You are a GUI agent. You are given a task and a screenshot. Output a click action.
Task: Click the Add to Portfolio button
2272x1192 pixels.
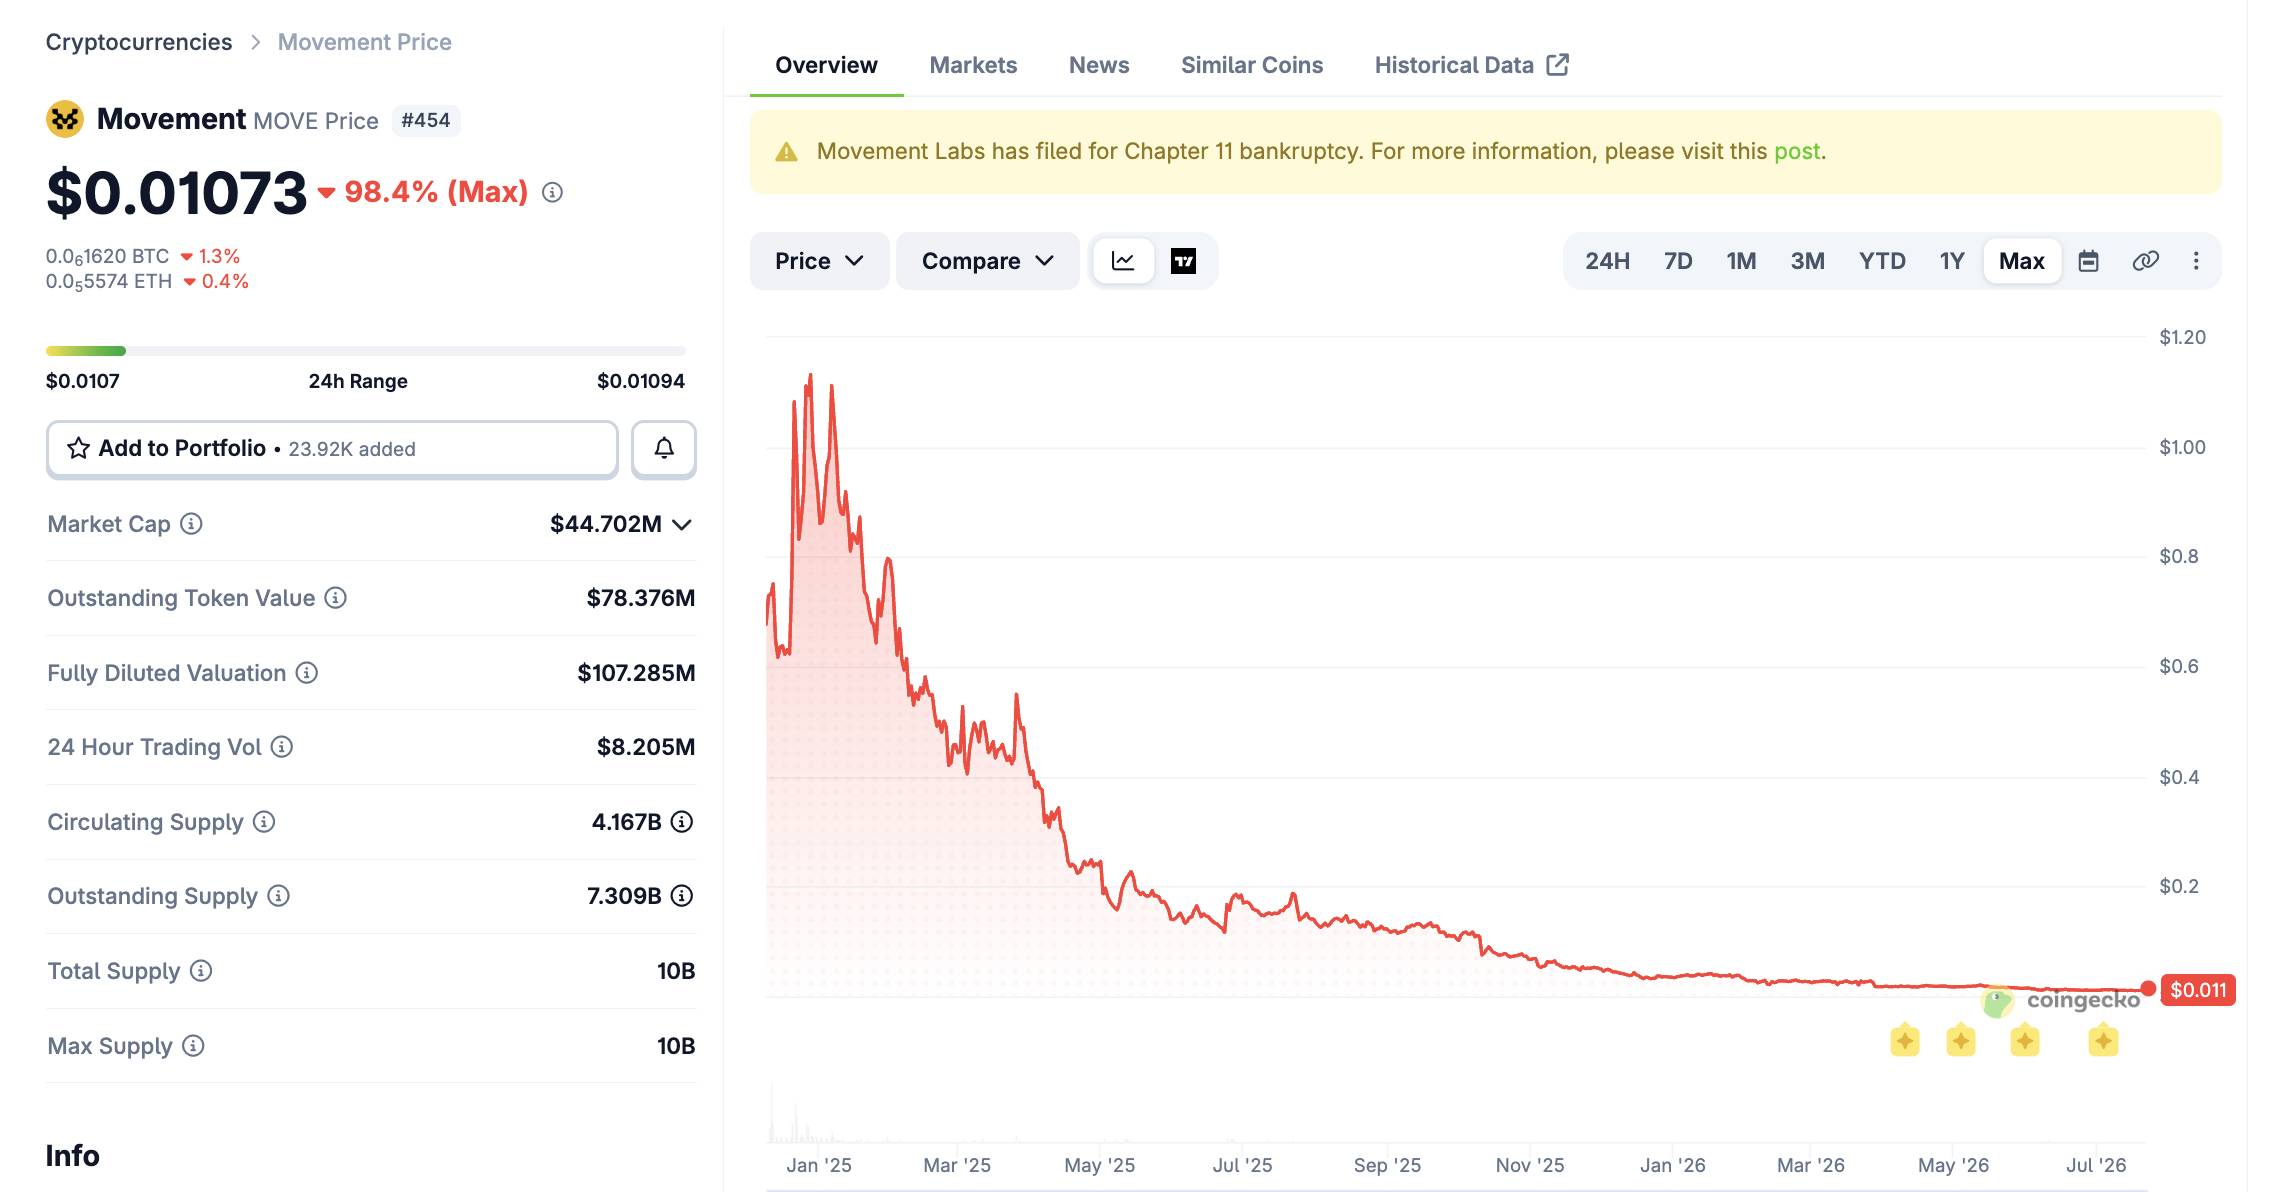click(332, 448)
